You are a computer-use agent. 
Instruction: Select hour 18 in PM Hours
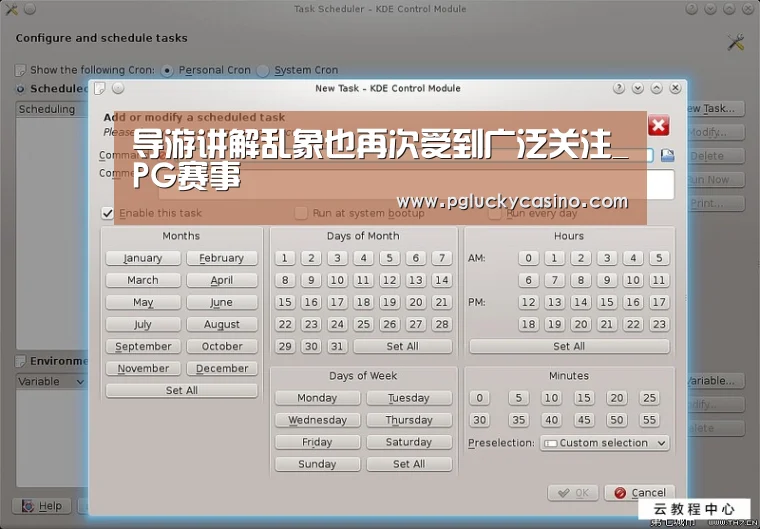528,324
